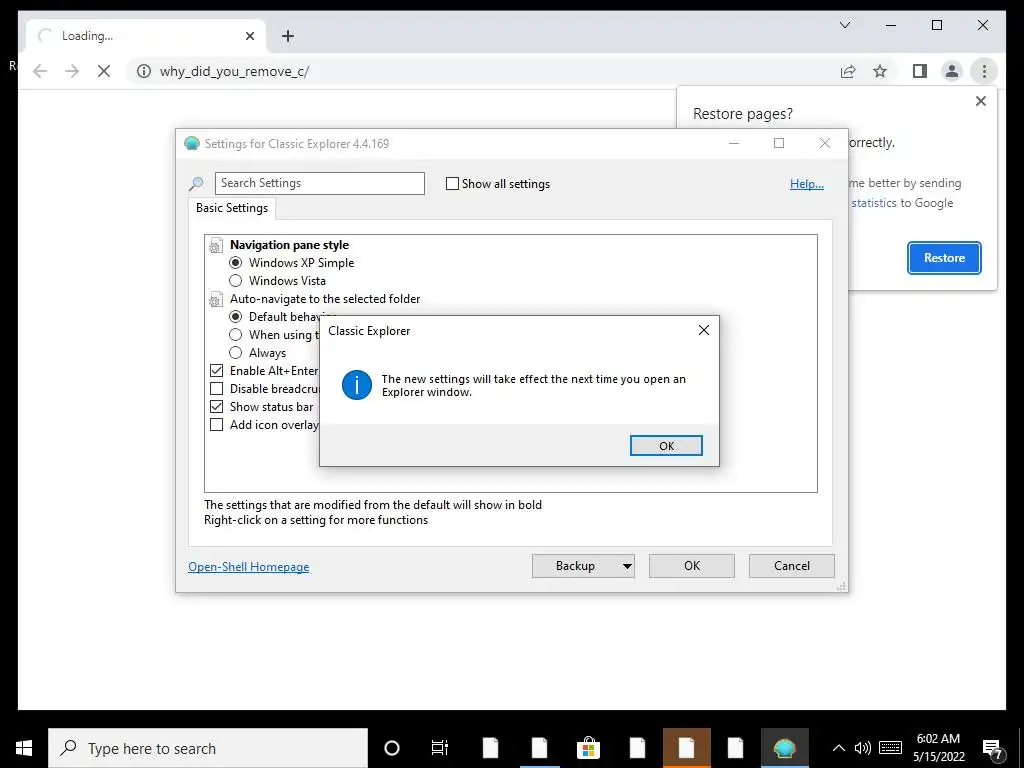Toggle Disable breadcrumbs checkbox
The width and height of the screenshot is (1024, 768).
(216, 389)
